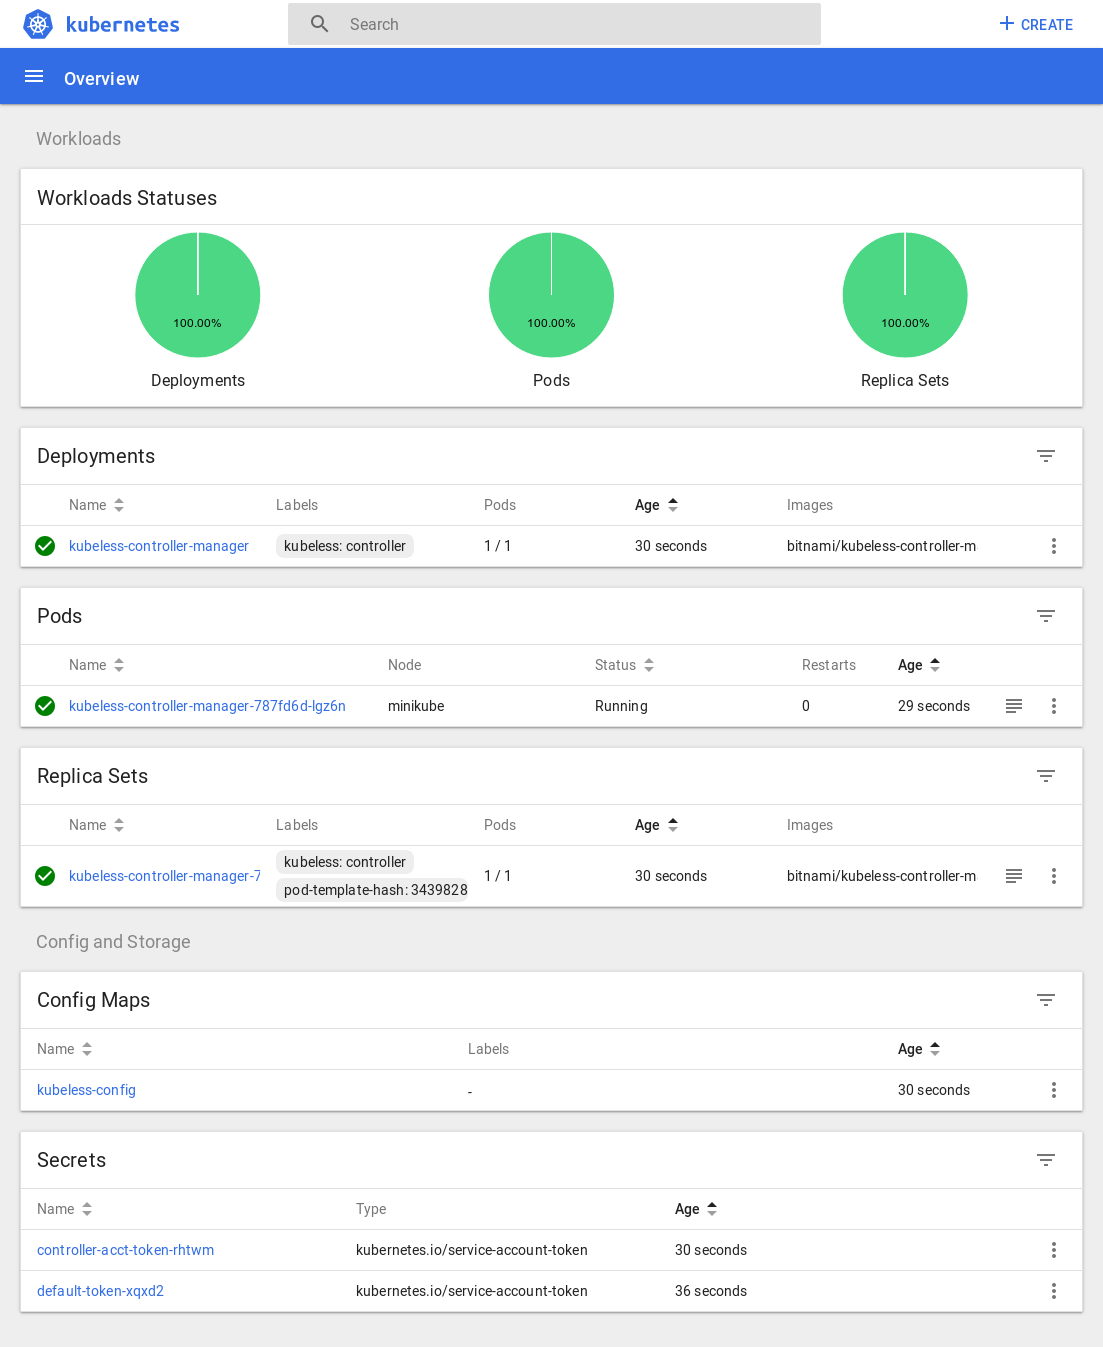Open actions menu for kubeless-controller-manager deployment
Image resolution: width=1103 pixels, height=1347 pixels.
pos(1054,546)
